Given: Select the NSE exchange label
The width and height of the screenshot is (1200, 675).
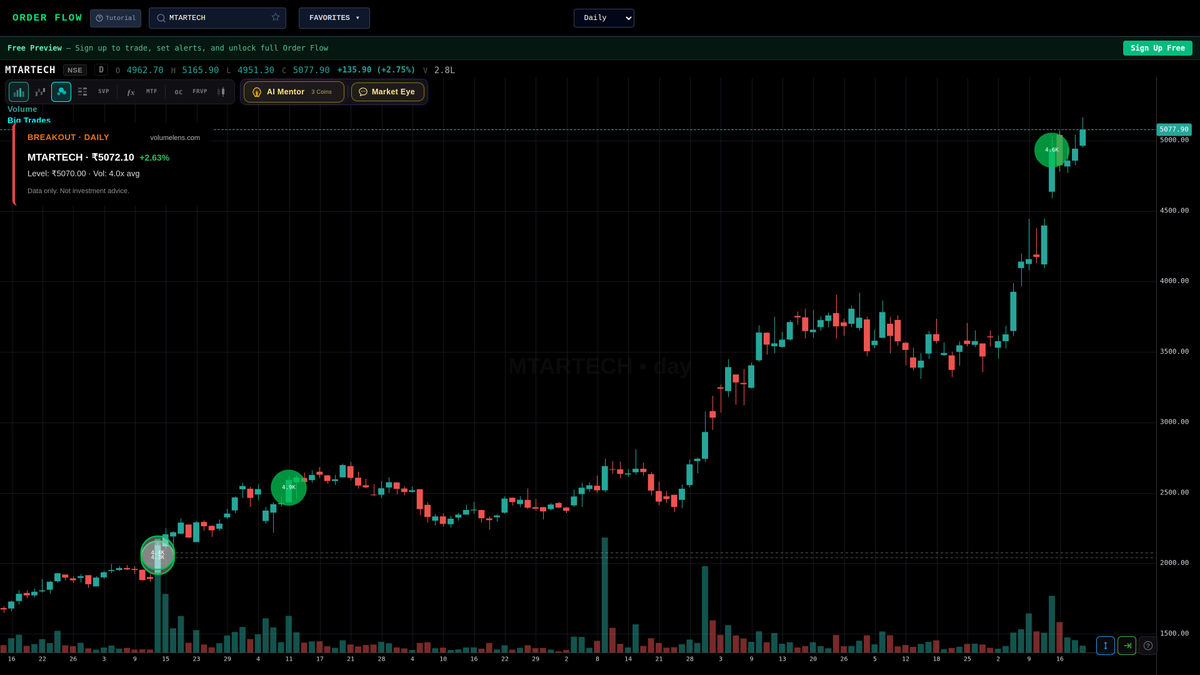Looking at the screenshot, I should (75, 70).
